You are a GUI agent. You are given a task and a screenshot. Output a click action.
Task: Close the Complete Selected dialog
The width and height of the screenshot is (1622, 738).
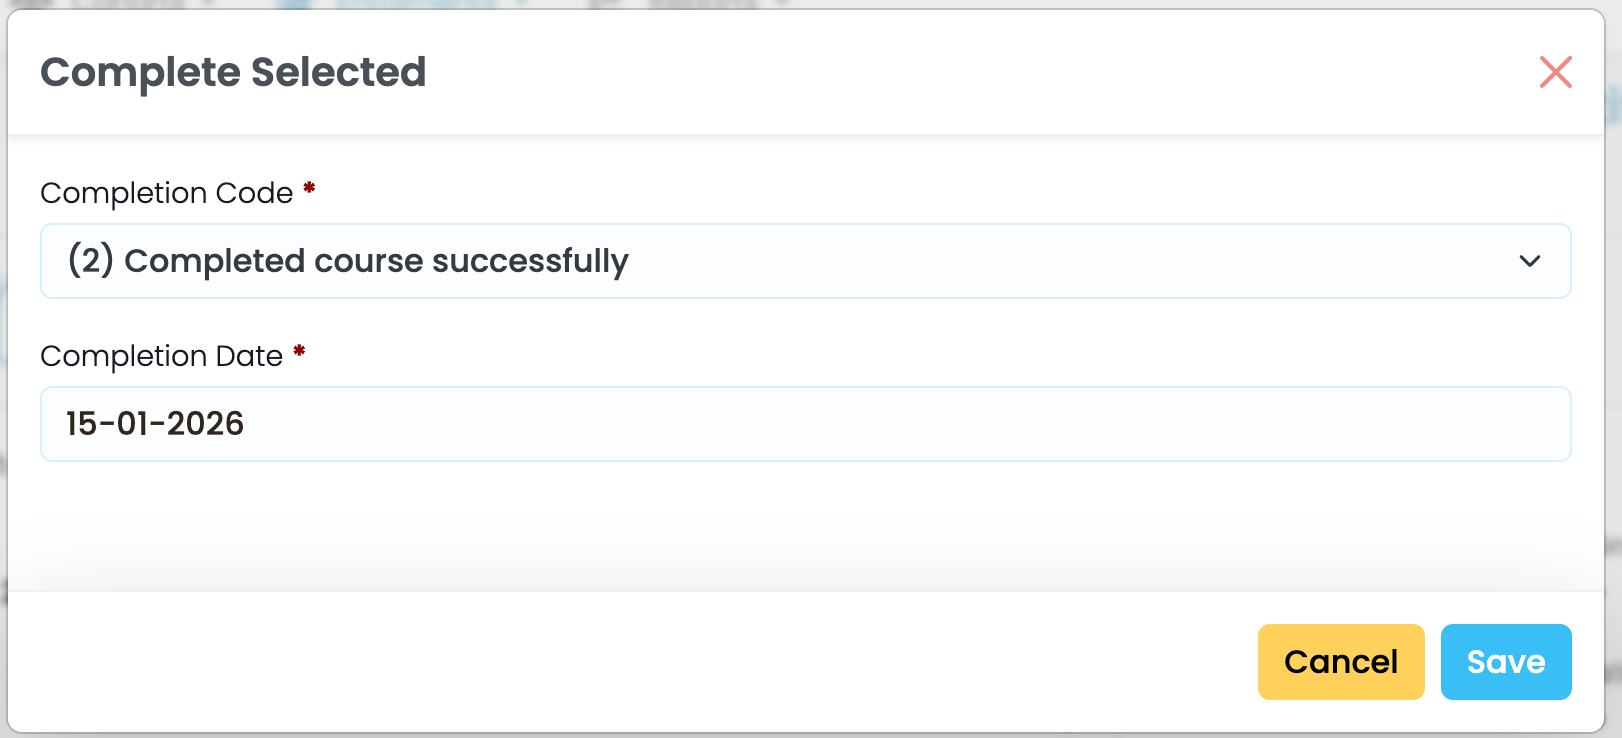pos(1555,72)
